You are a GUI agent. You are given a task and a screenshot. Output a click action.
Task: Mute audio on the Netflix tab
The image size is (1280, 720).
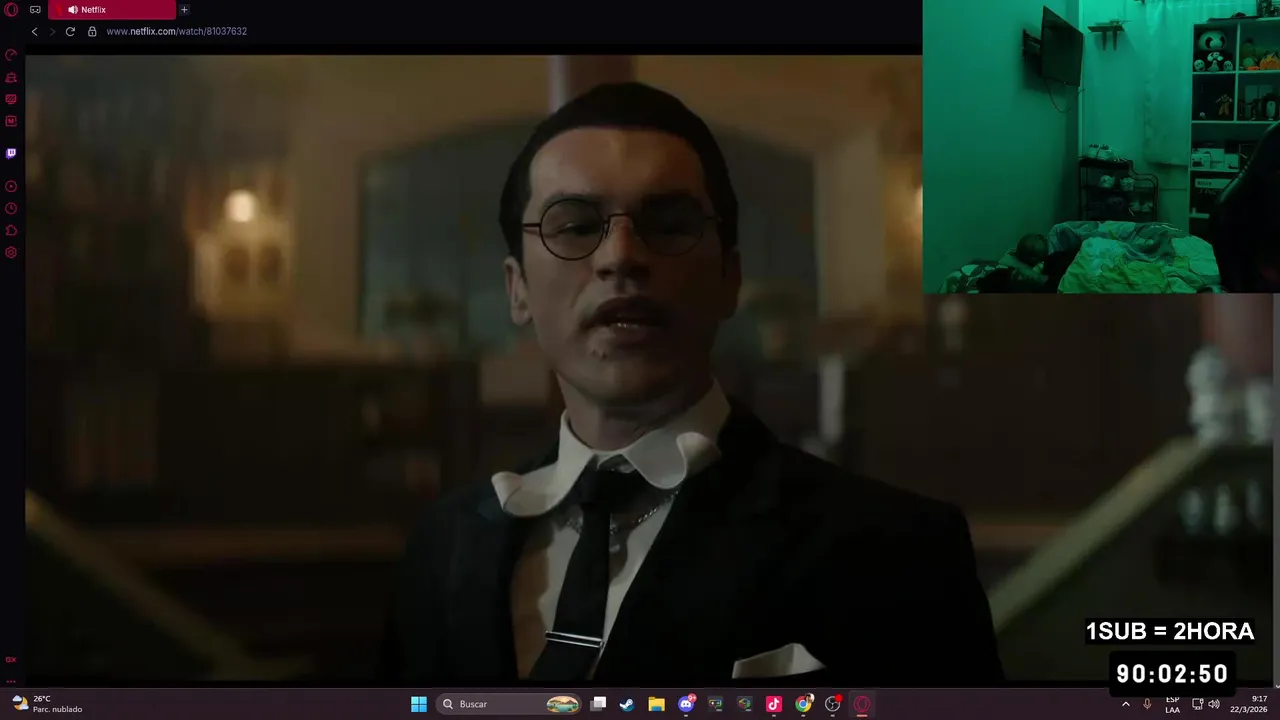tap(73, 10)
